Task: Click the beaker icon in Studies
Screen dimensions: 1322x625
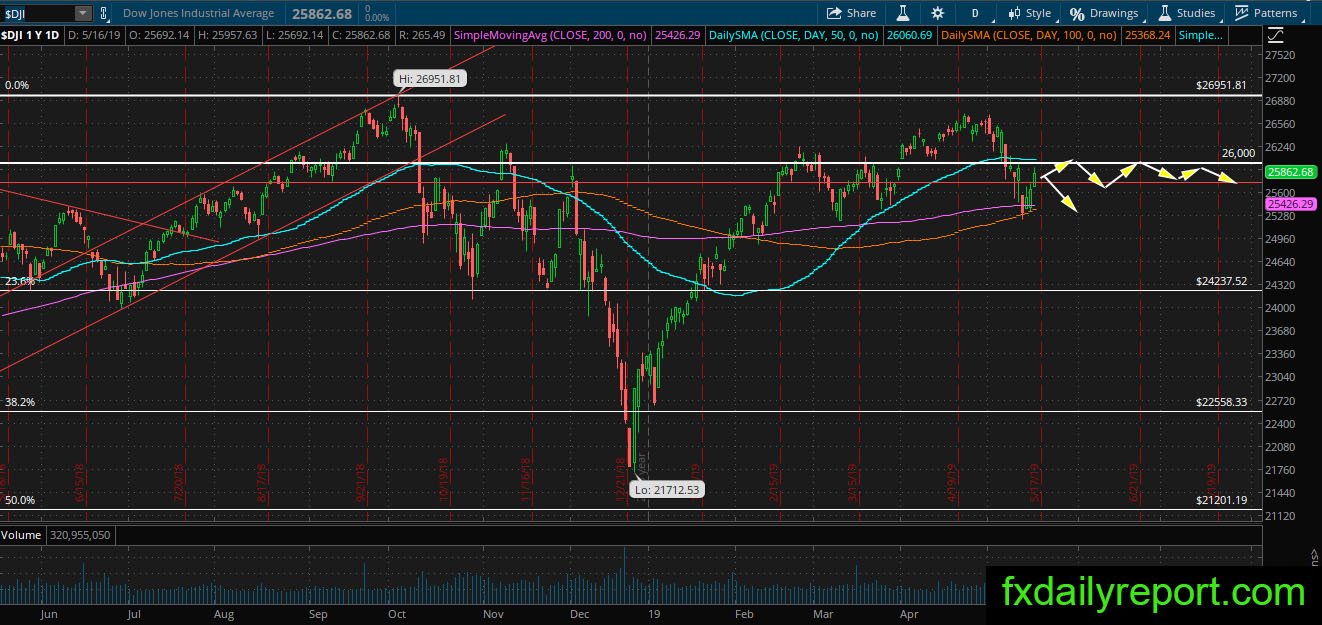Action: [1165, 13]
